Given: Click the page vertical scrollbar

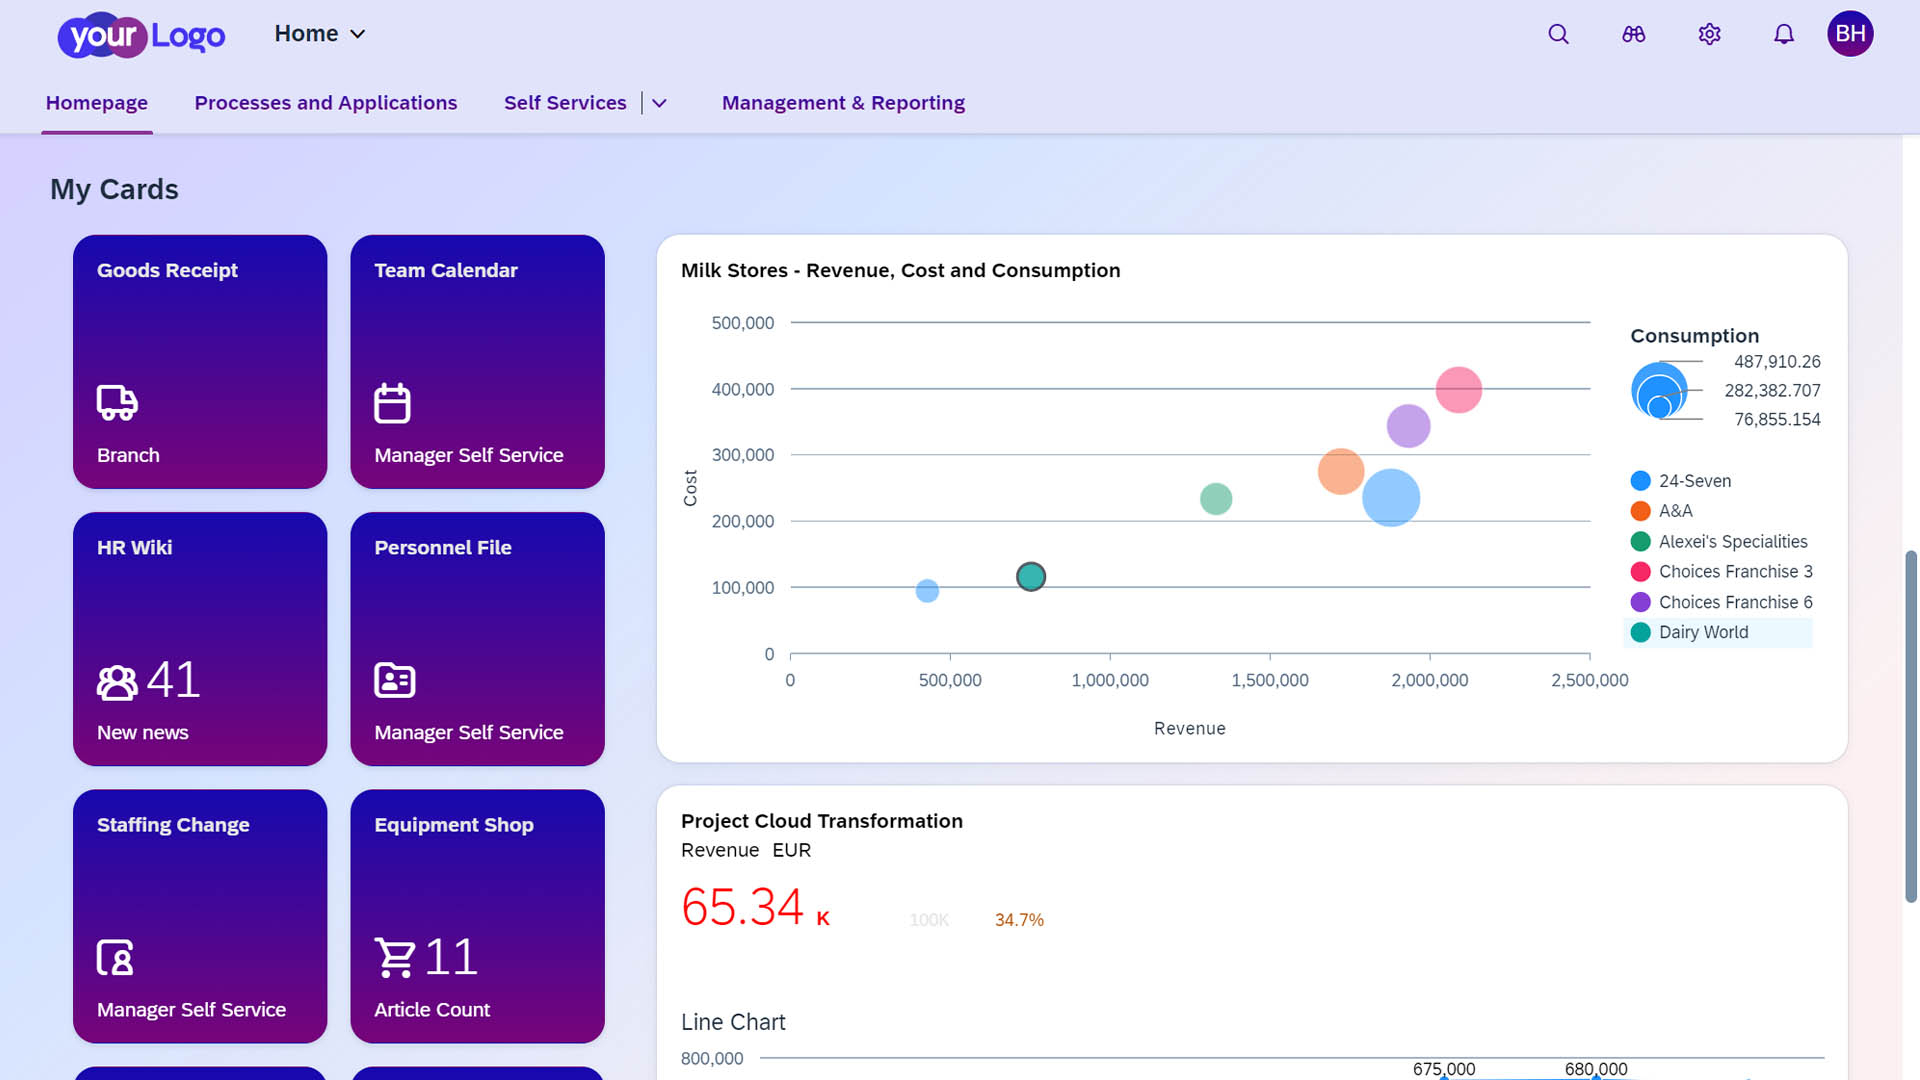Looking at the screenshot, I should [1910, 725].
